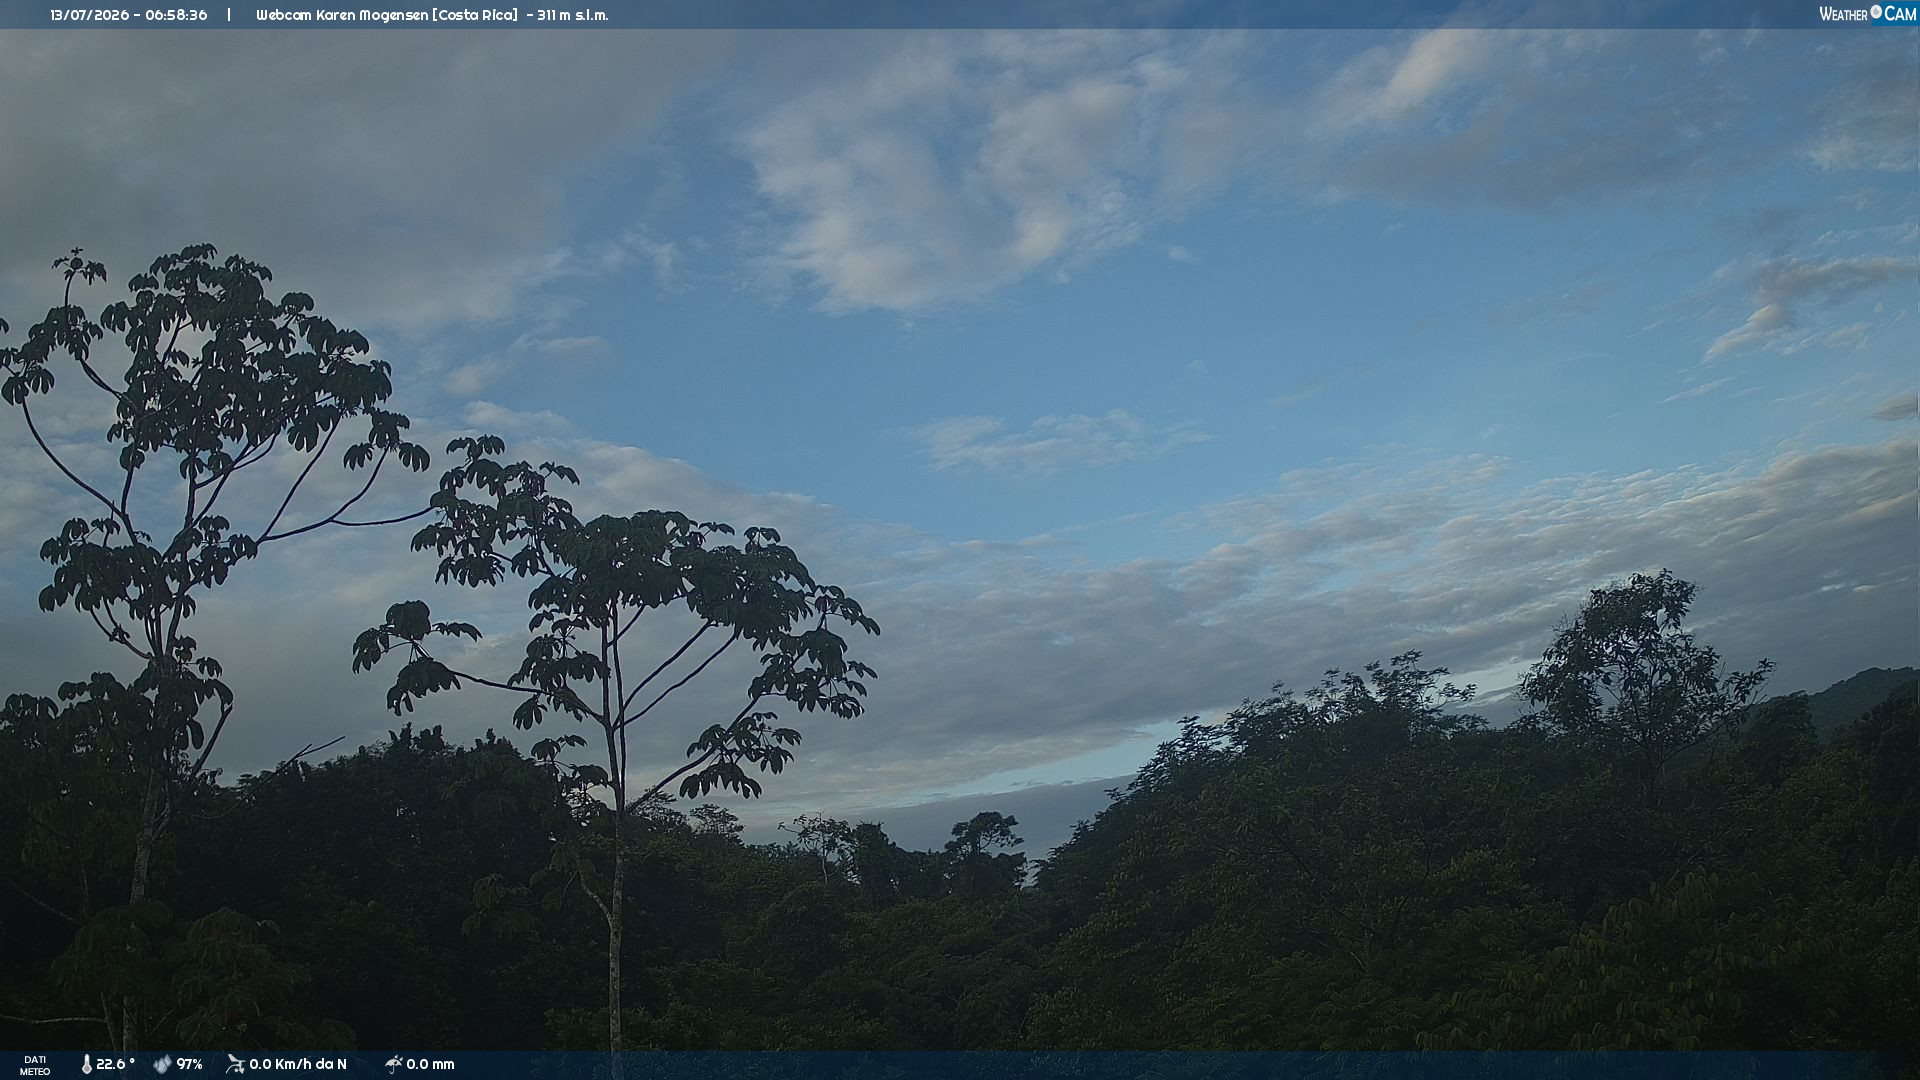Select the '22.6 °' temperature value

115,1064
